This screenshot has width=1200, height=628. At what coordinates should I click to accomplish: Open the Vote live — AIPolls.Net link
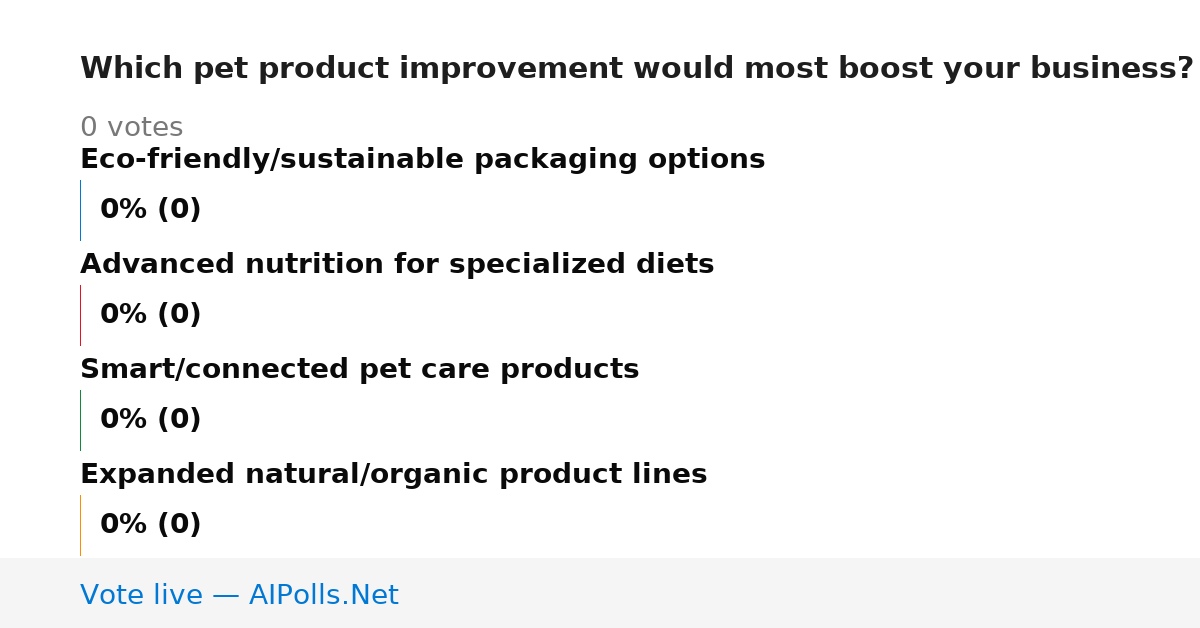pyautogui.click(x=239, y=595)
